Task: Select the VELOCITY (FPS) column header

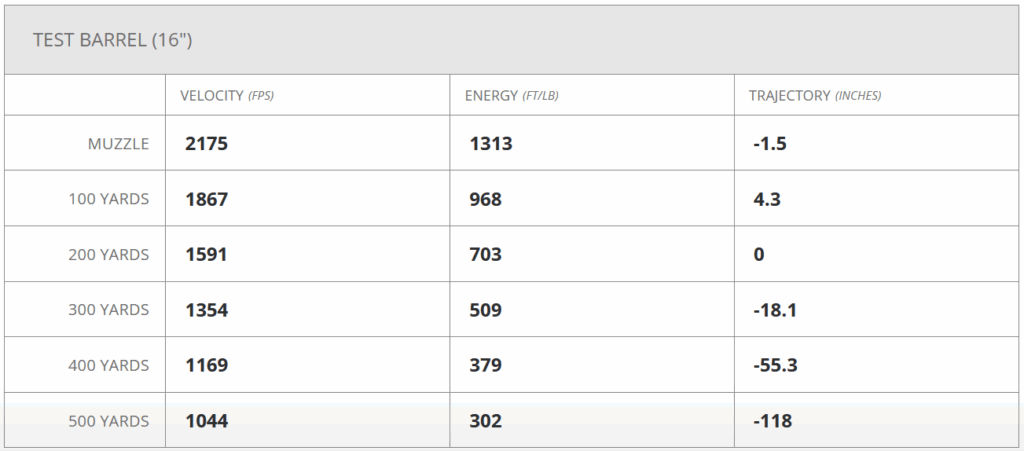Action: (x=227, y=96)
